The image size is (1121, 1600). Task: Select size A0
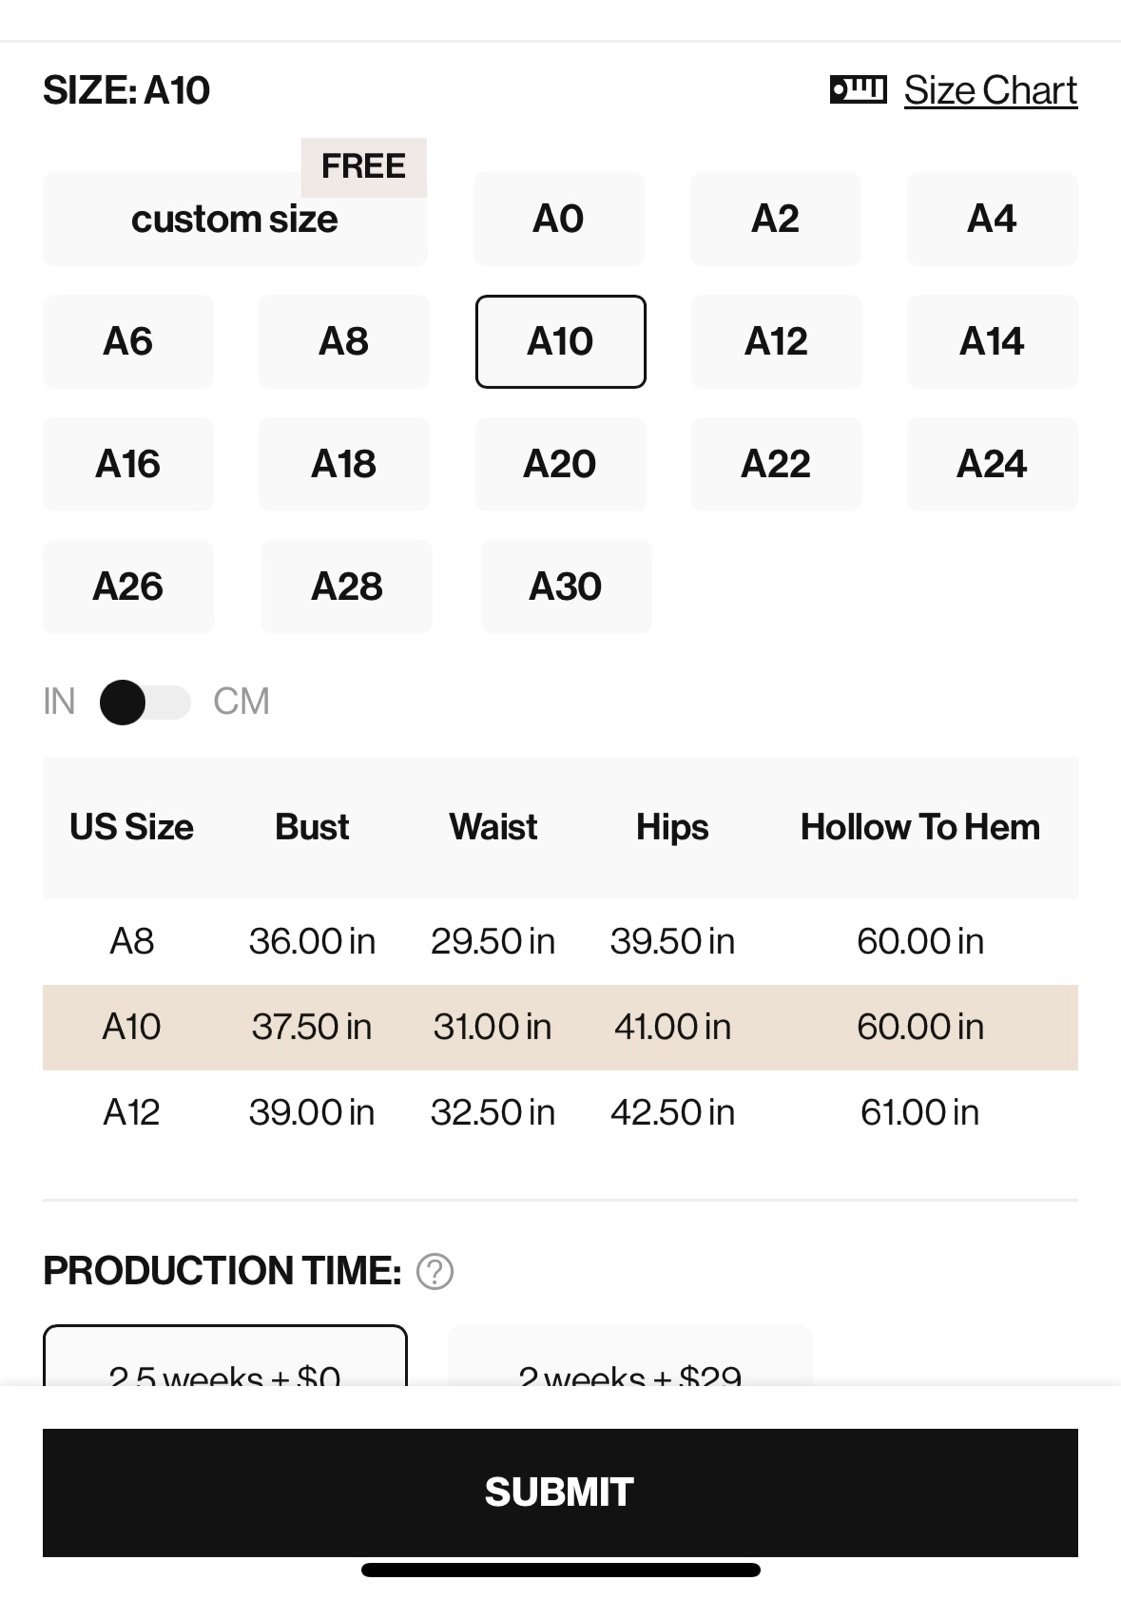(559, 219)
